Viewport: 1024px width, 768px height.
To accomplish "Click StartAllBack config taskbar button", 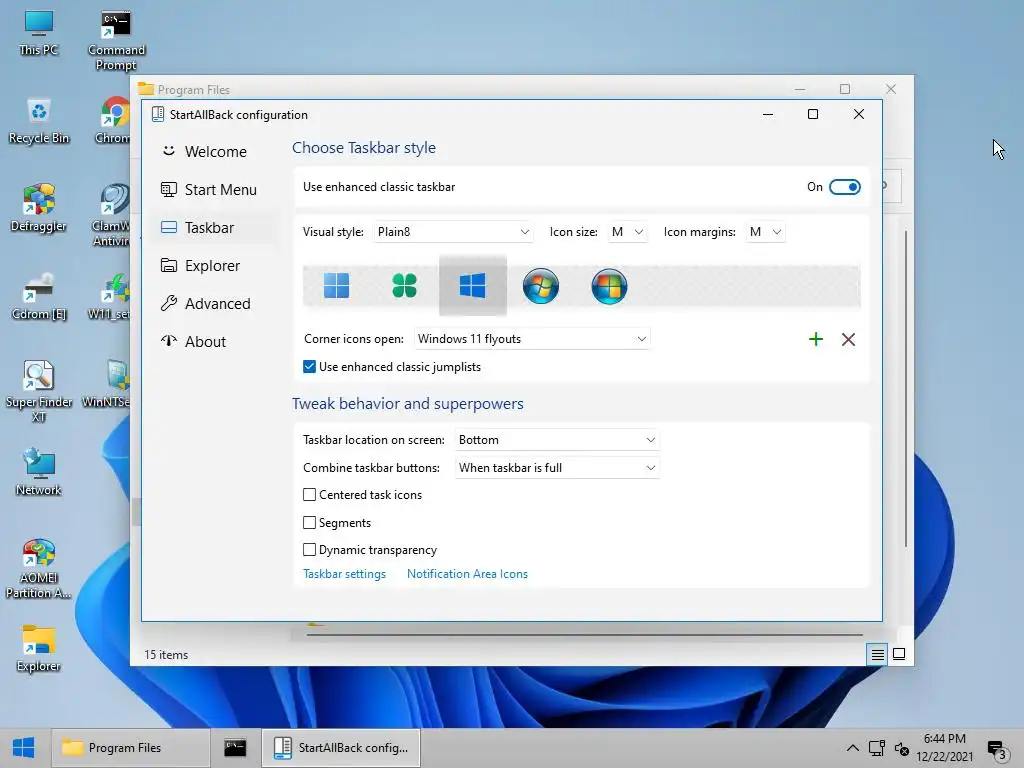I will (341, 748).
